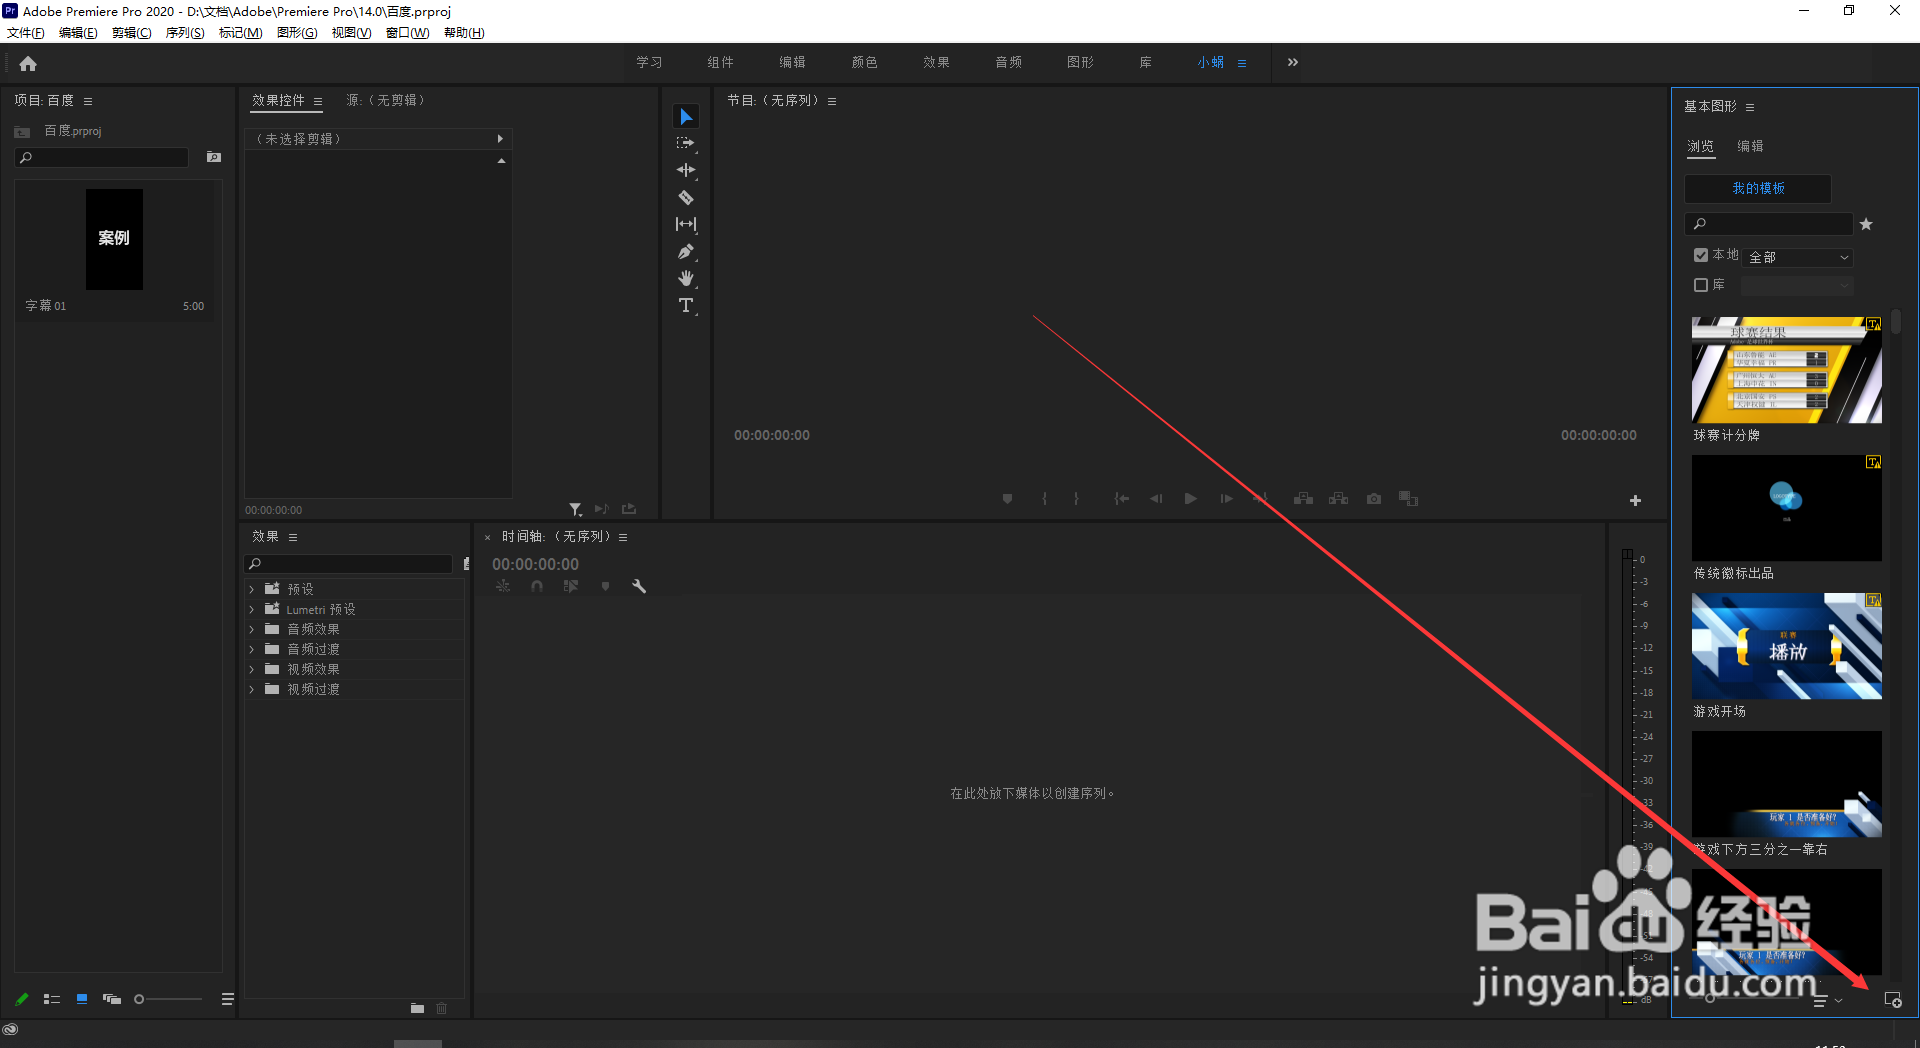Select the Selection arrow tool
The width and height of the screenshot is (1920, 1048).
coord(686,116)
